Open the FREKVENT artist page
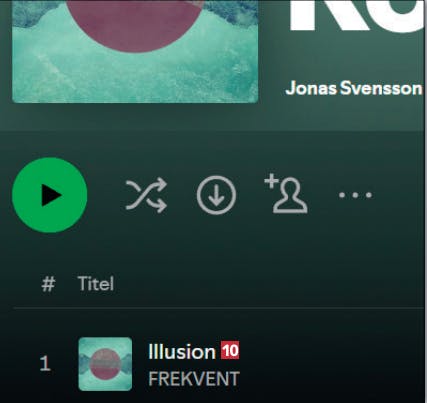The width and height of the screenshot is (427, 403). click(194, 379)
